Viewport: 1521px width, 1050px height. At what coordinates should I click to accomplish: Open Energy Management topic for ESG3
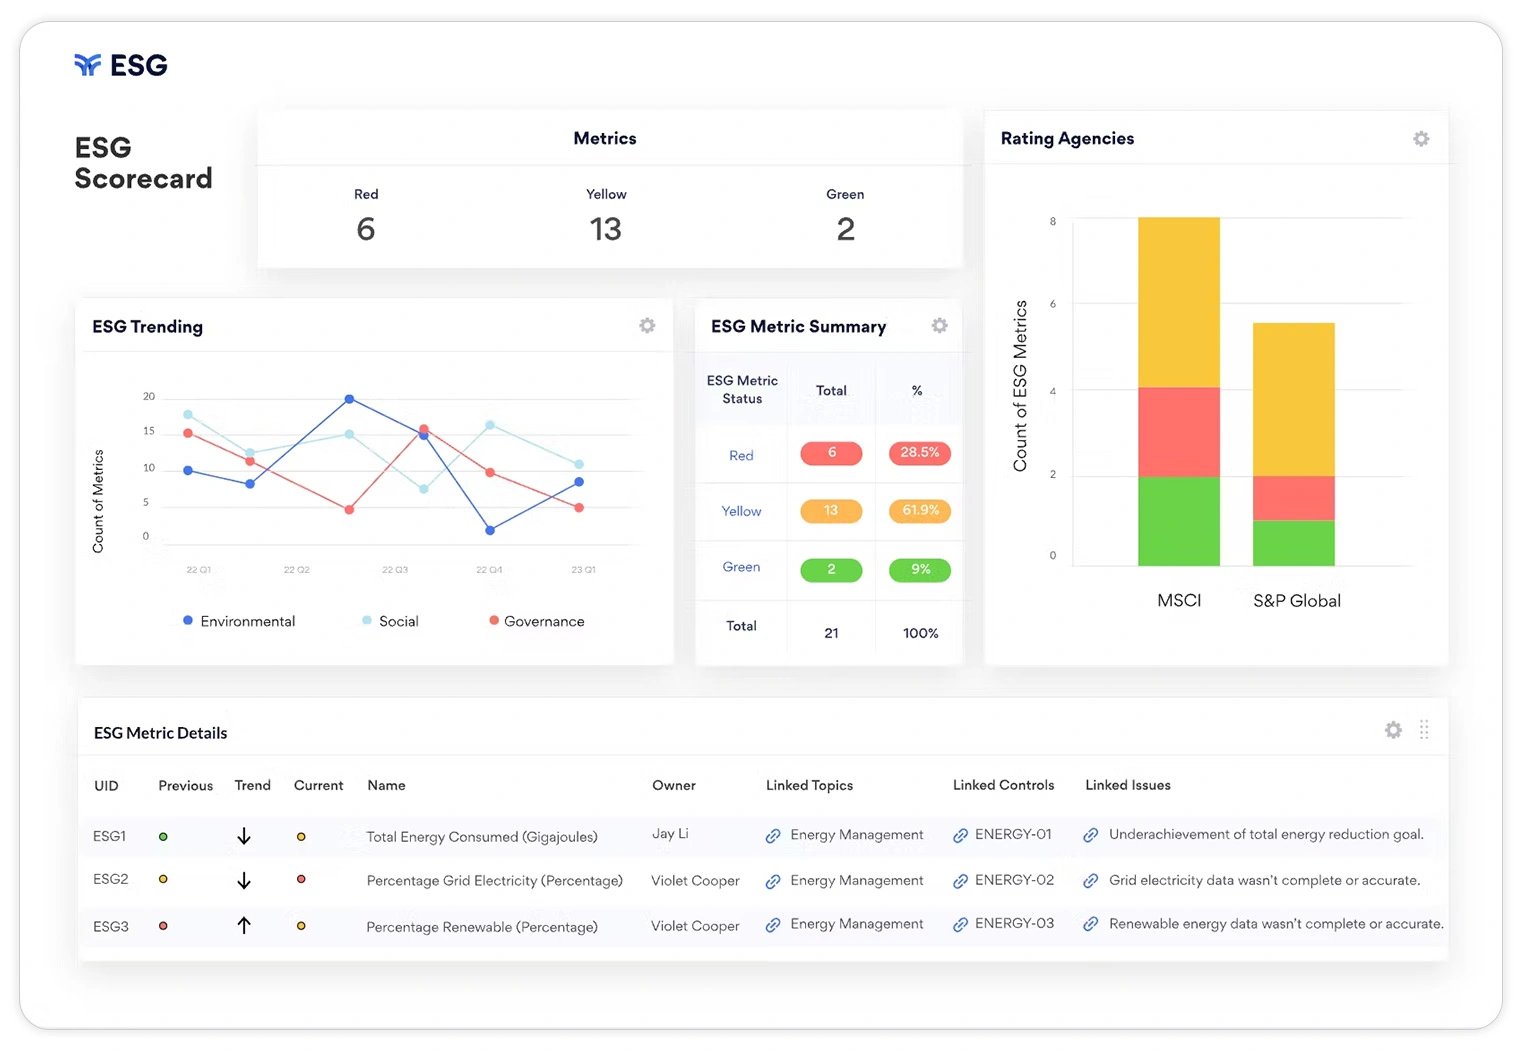(856, 924)
